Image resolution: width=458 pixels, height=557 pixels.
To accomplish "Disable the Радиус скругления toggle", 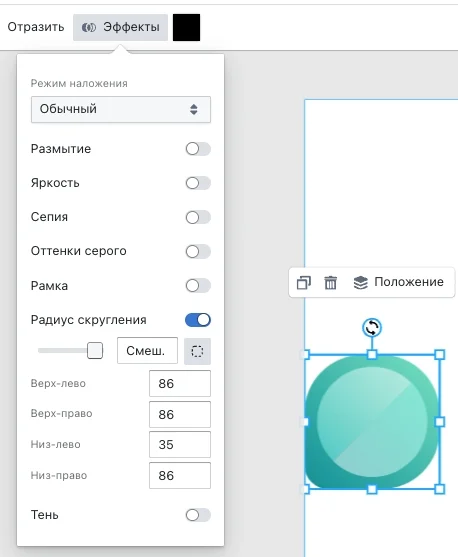I will pos(198,320).
